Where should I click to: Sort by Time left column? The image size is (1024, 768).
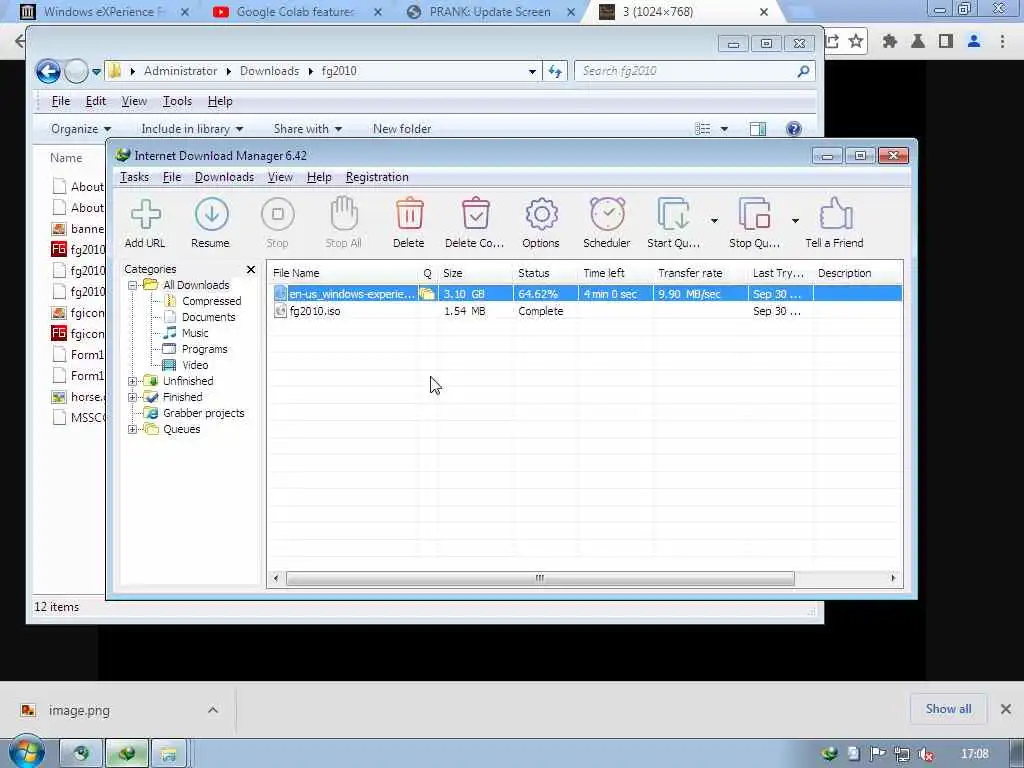pos(615,273)
